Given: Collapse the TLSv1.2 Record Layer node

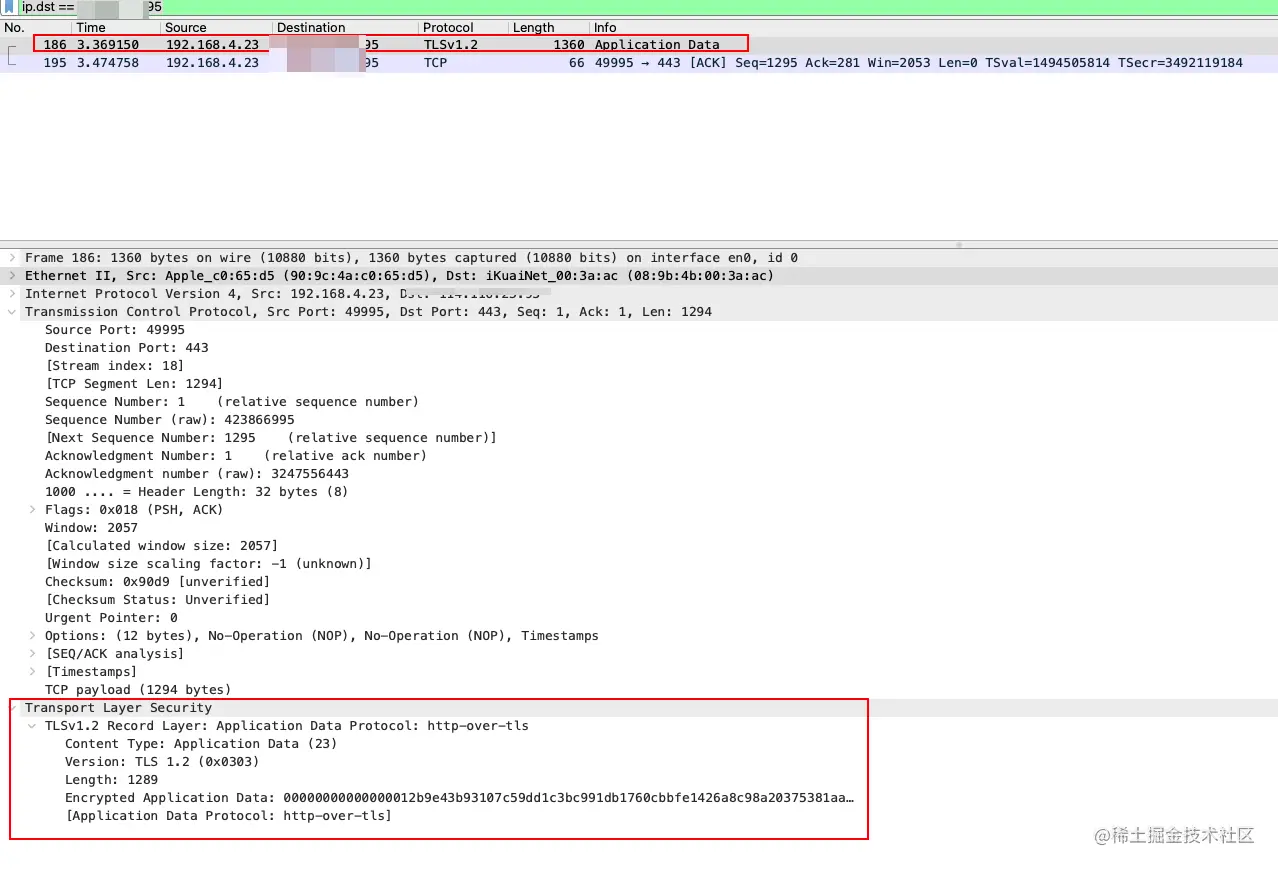Looking at the screenshot, I should (x=33, y=726).
